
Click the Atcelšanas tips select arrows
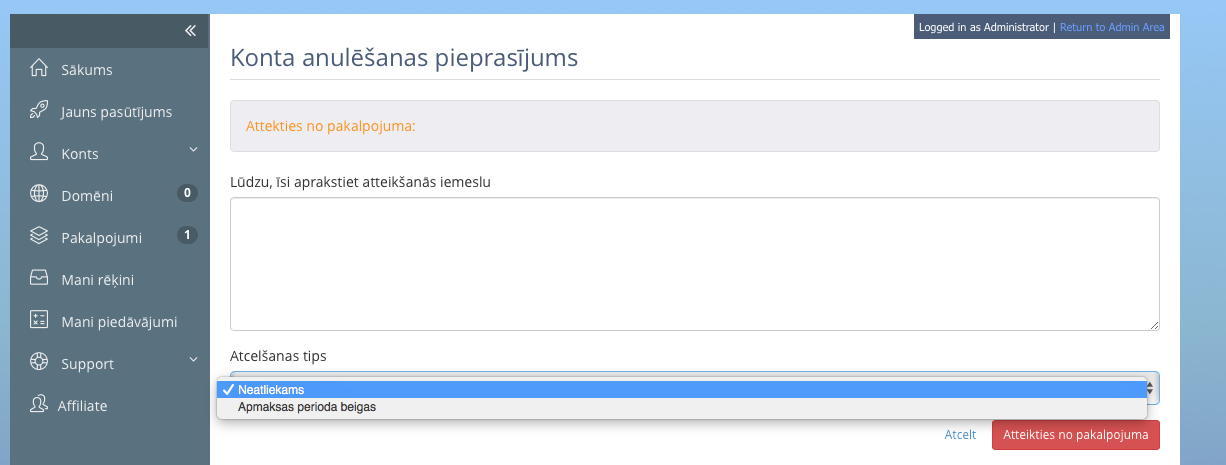click(1151, 387)
